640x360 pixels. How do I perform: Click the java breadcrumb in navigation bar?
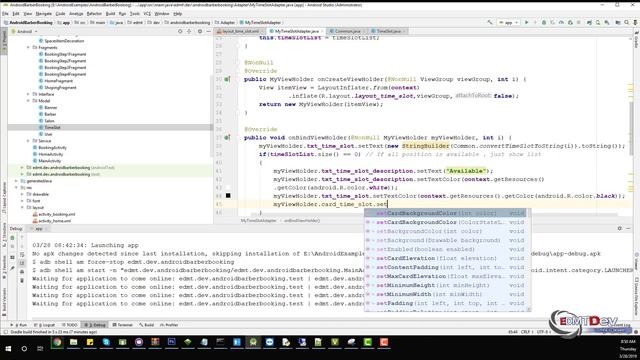(116, 22)
